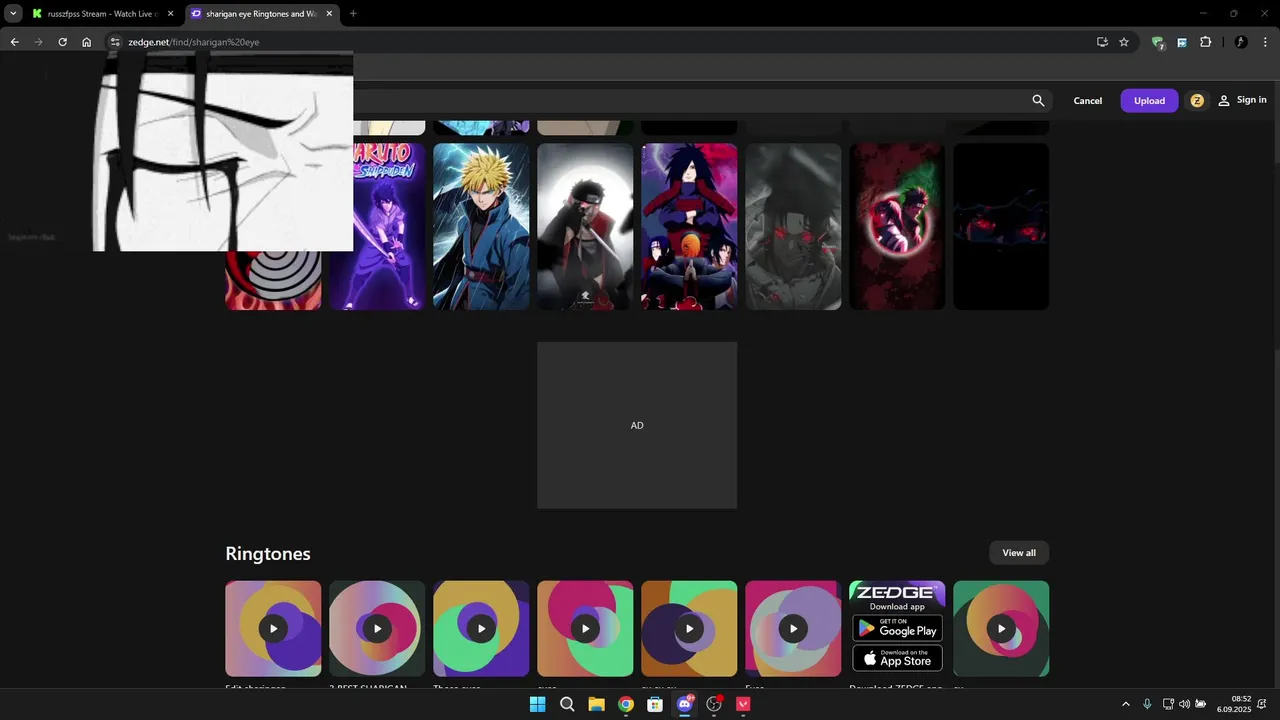Play the fifth ringtone with brown-green art
Screen dimensions: 1280x720
click(689, 629)
